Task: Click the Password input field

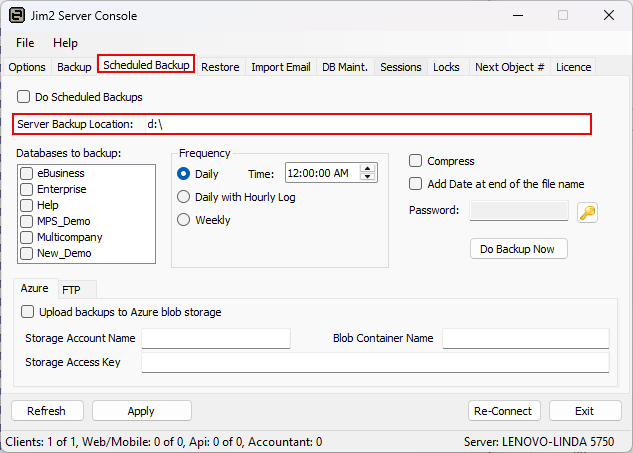Action: (519, 210)
